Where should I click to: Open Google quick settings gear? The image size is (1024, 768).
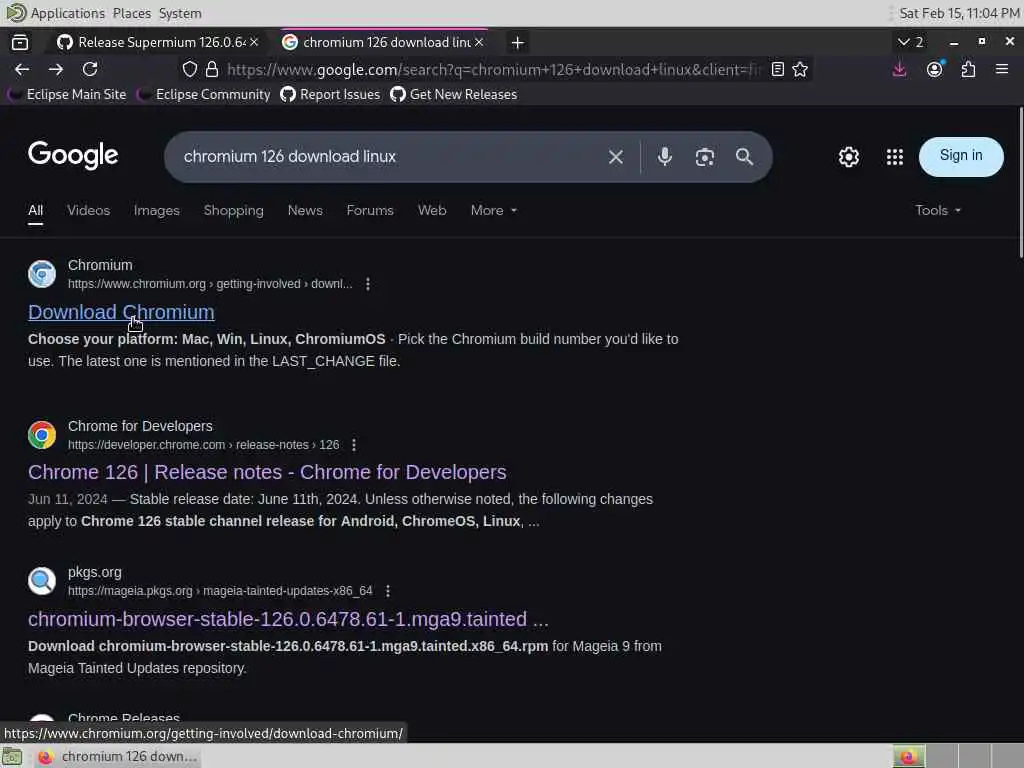pos(848,157)
